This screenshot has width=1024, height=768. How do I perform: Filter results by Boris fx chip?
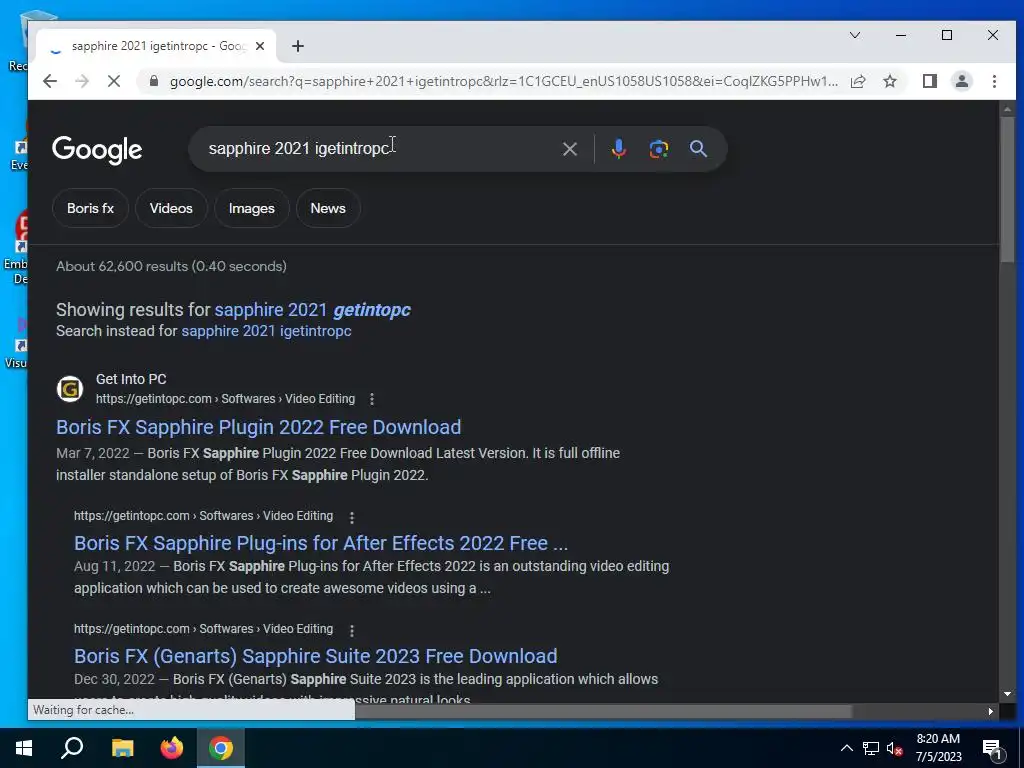coord(90,208)
